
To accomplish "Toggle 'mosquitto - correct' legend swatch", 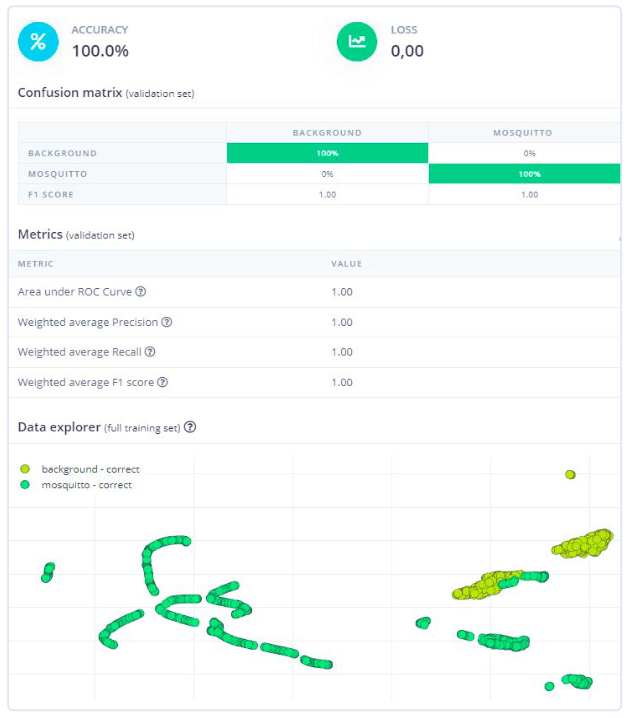I will (25, 484).
